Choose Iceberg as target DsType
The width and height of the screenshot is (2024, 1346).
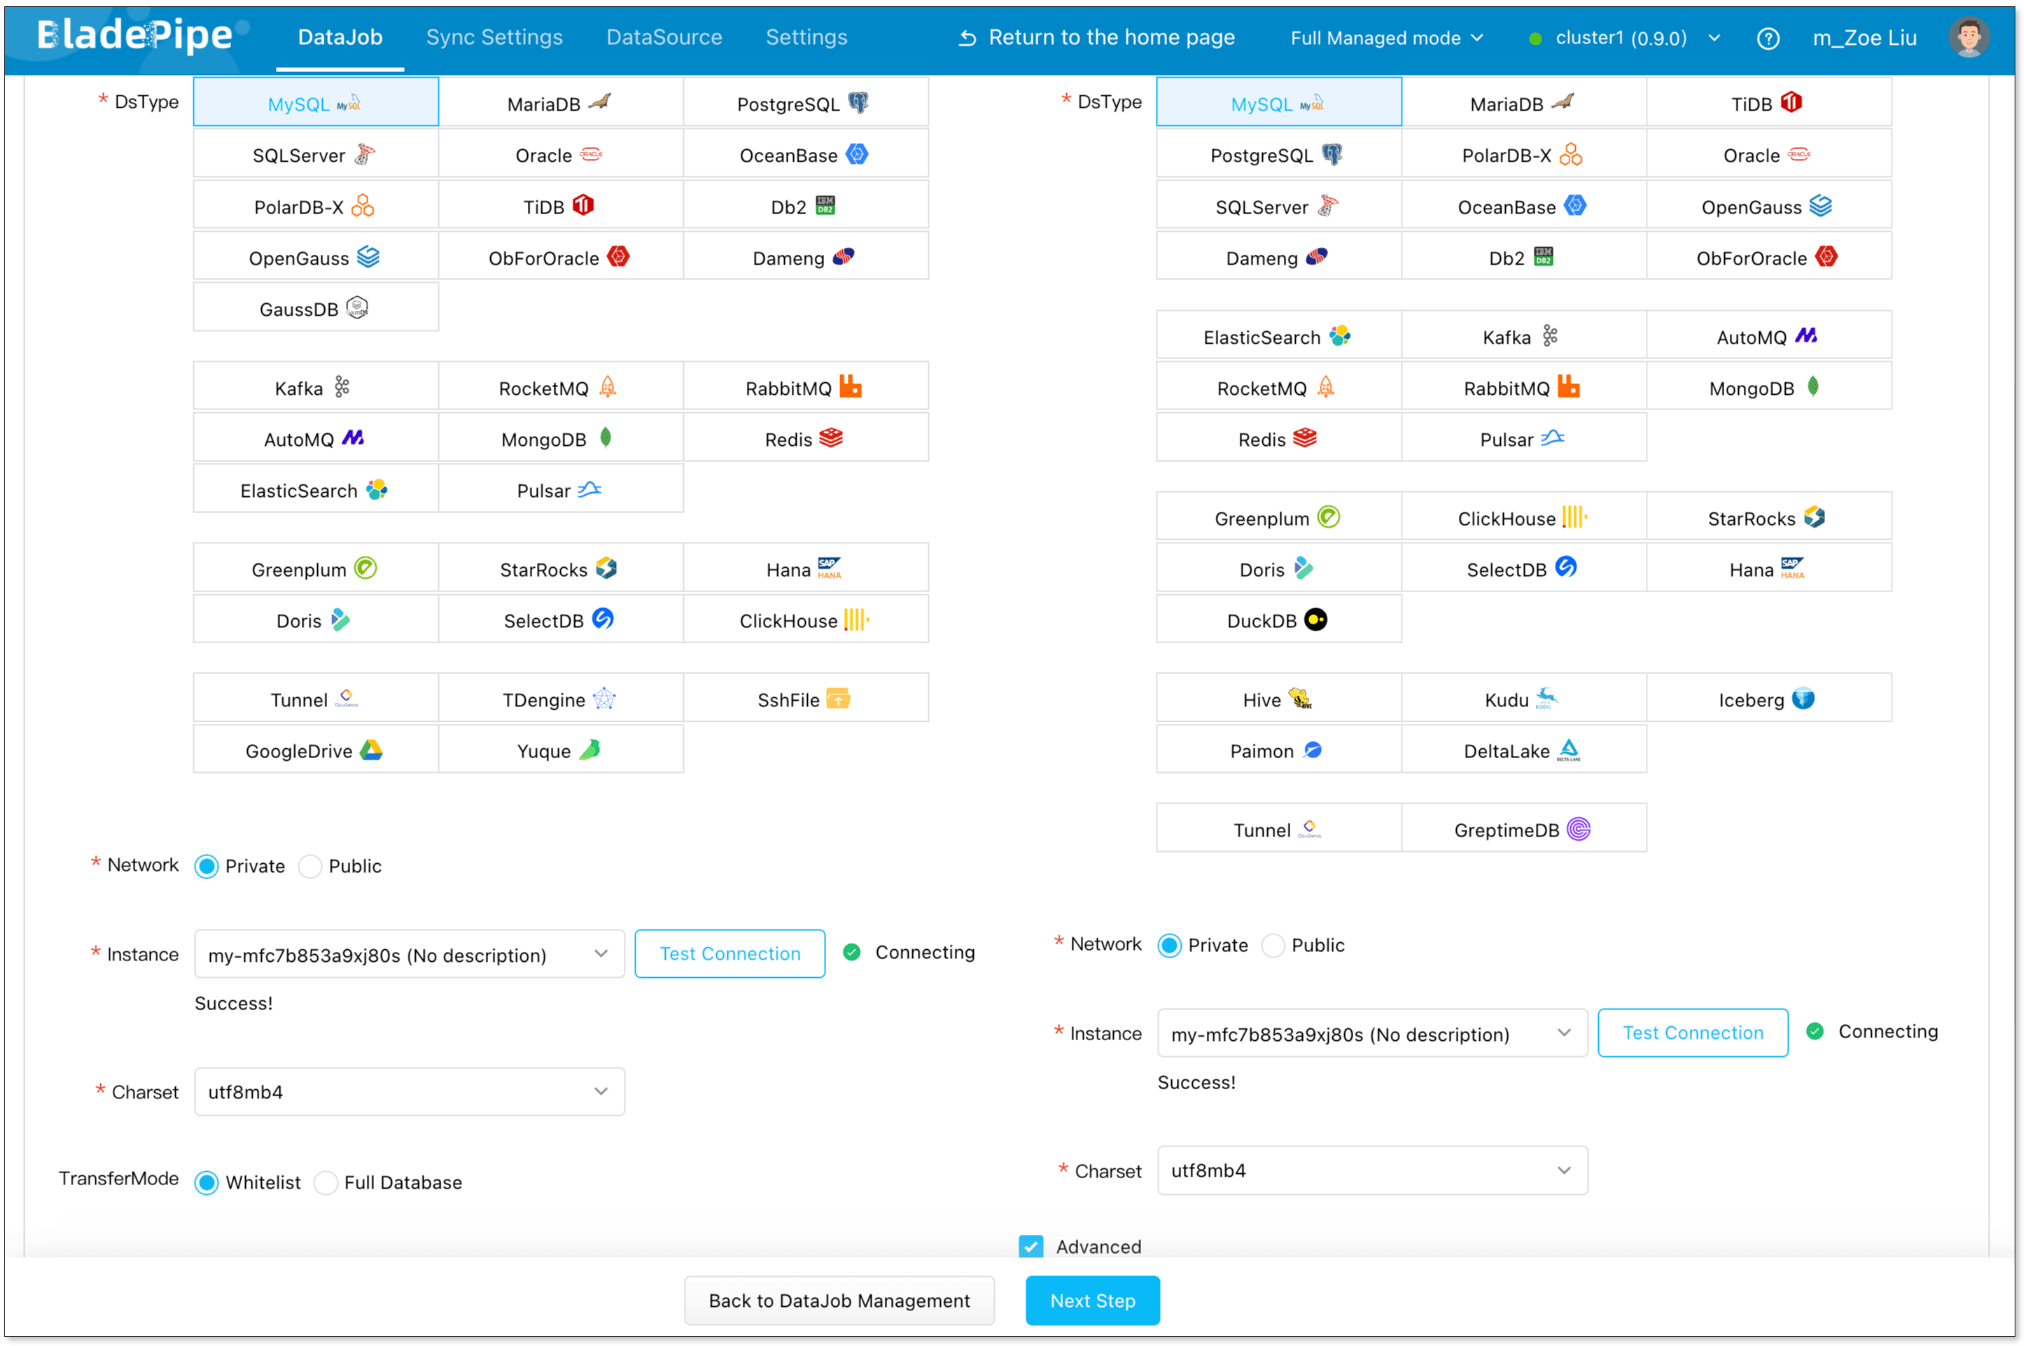point(1767,699)
